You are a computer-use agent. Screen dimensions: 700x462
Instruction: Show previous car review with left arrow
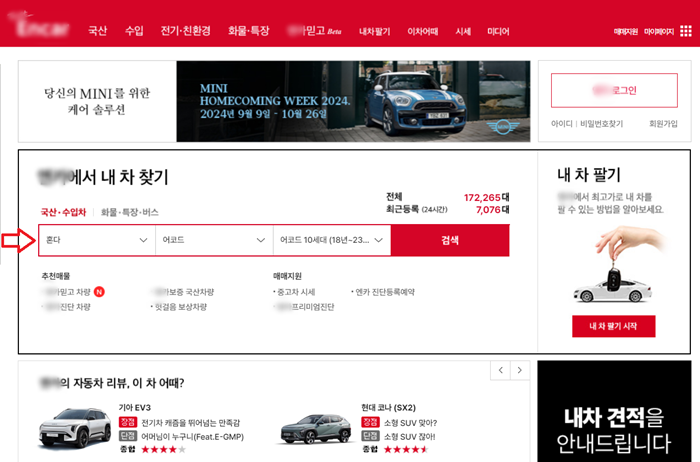coord(500,370)
